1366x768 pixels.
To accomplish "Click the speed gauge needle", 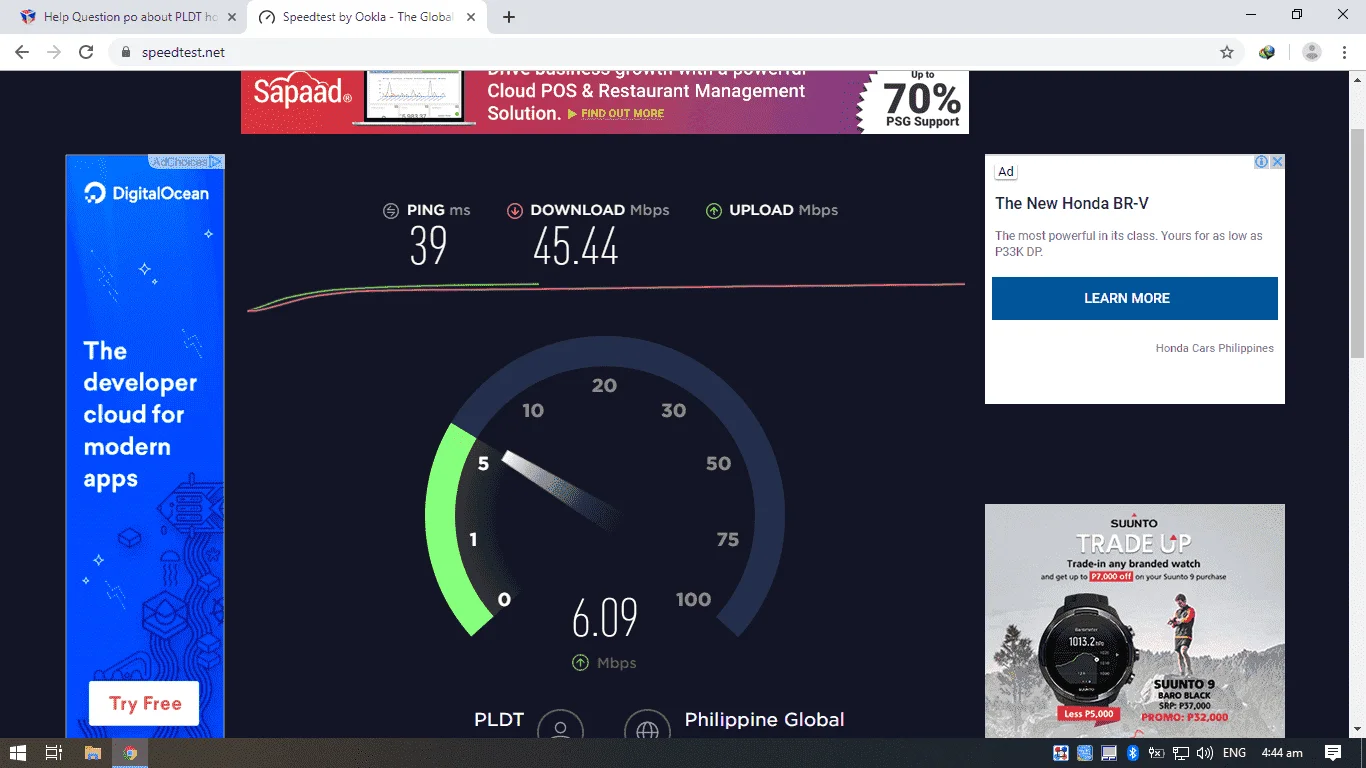I will point(560,487).
